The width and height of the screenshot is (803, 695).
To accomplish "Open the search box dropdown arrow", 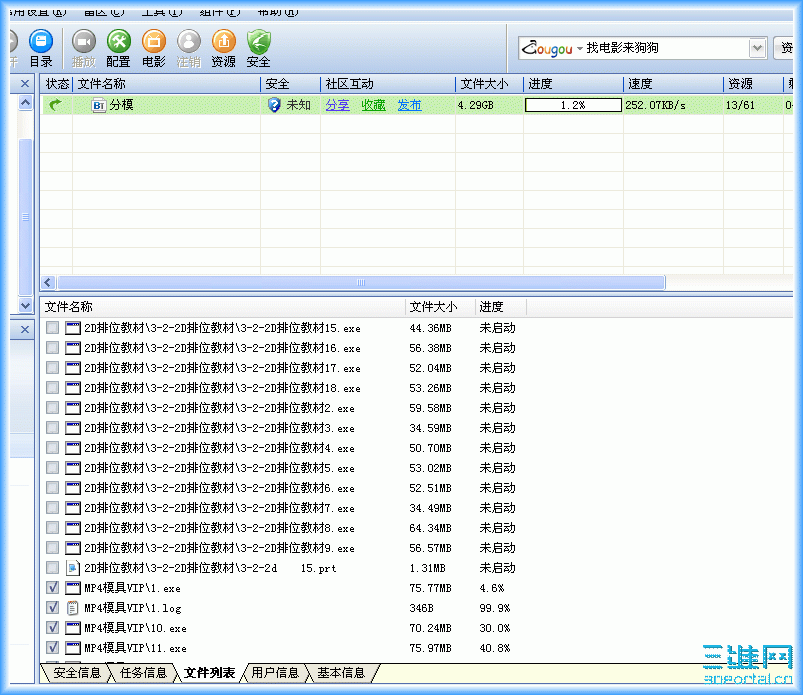I will (757, 48).
